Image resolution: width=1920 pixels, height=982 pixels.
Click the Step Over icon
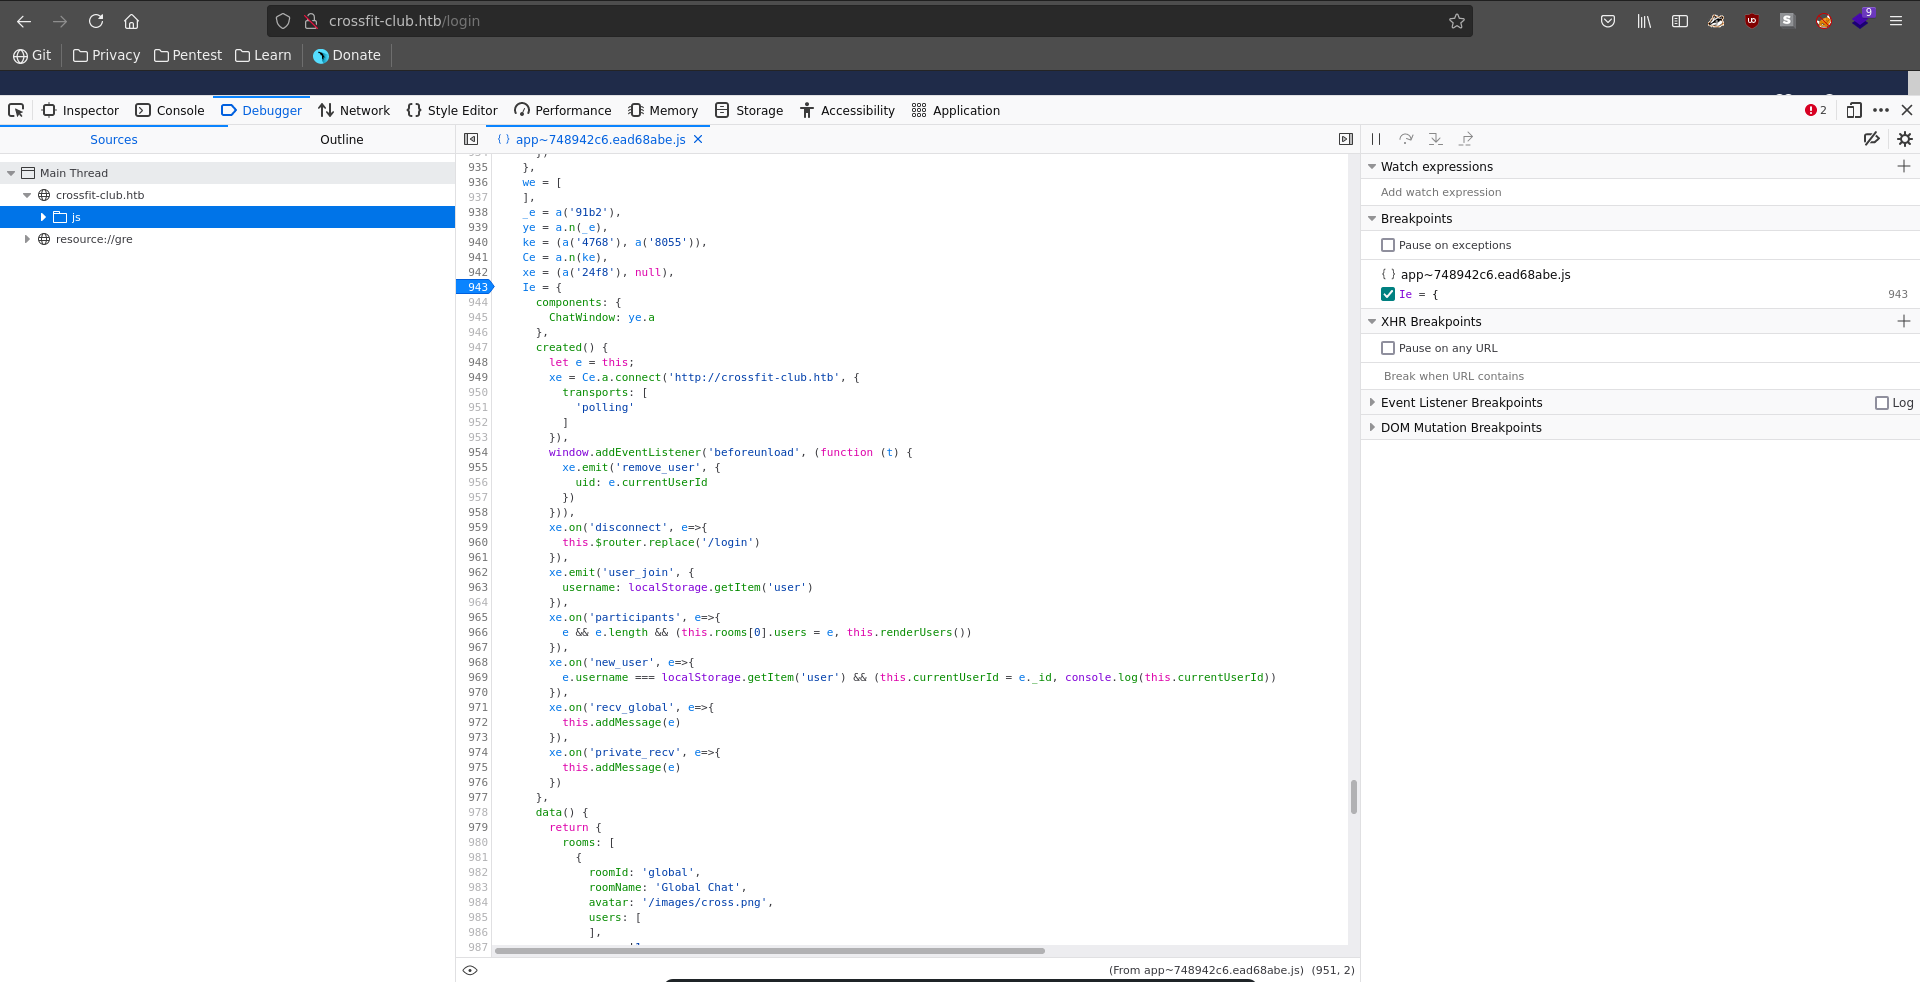pos(1406,139)
